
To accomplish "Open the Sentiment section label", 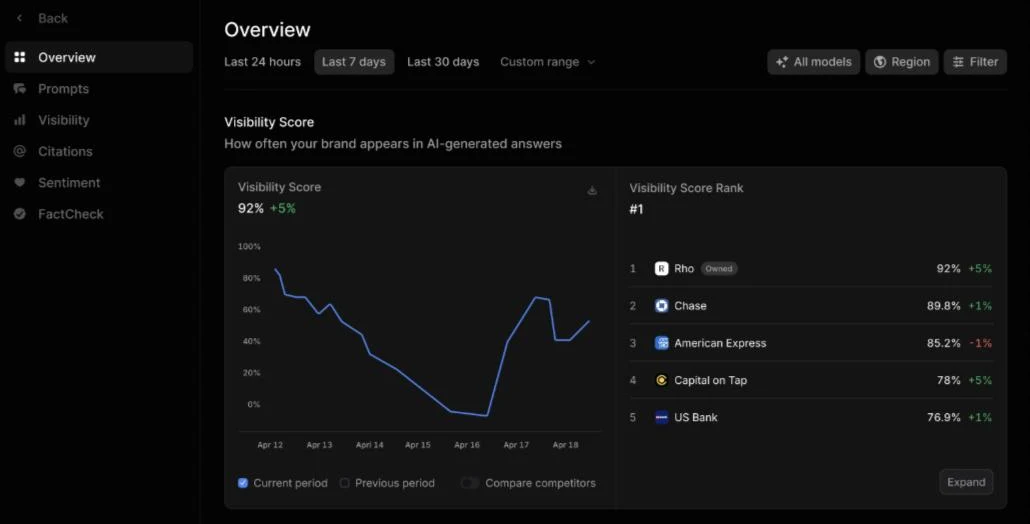I will coord(69,183).
